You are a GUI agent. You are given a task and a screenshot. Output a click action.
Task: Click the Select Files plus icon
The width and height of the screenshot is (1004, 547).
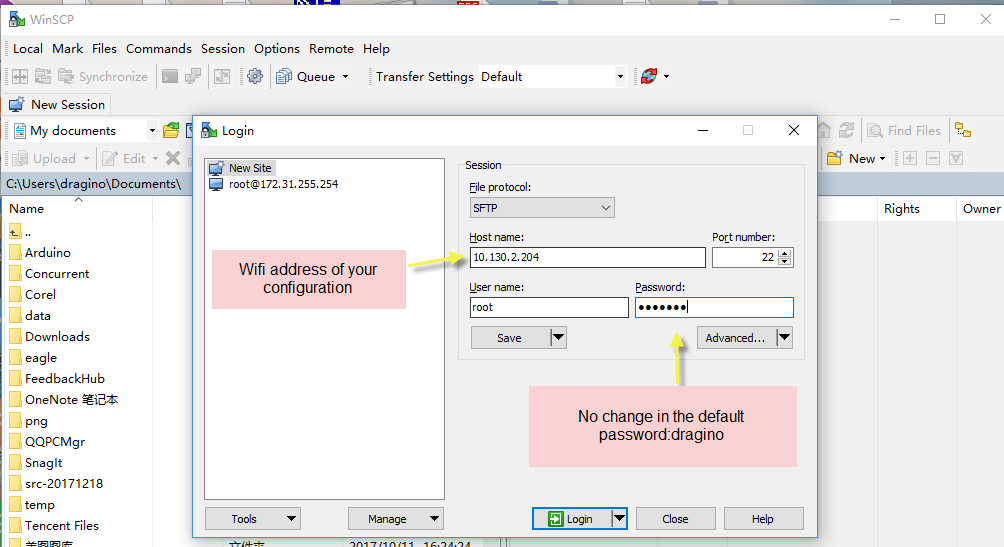tap(910, 158)
